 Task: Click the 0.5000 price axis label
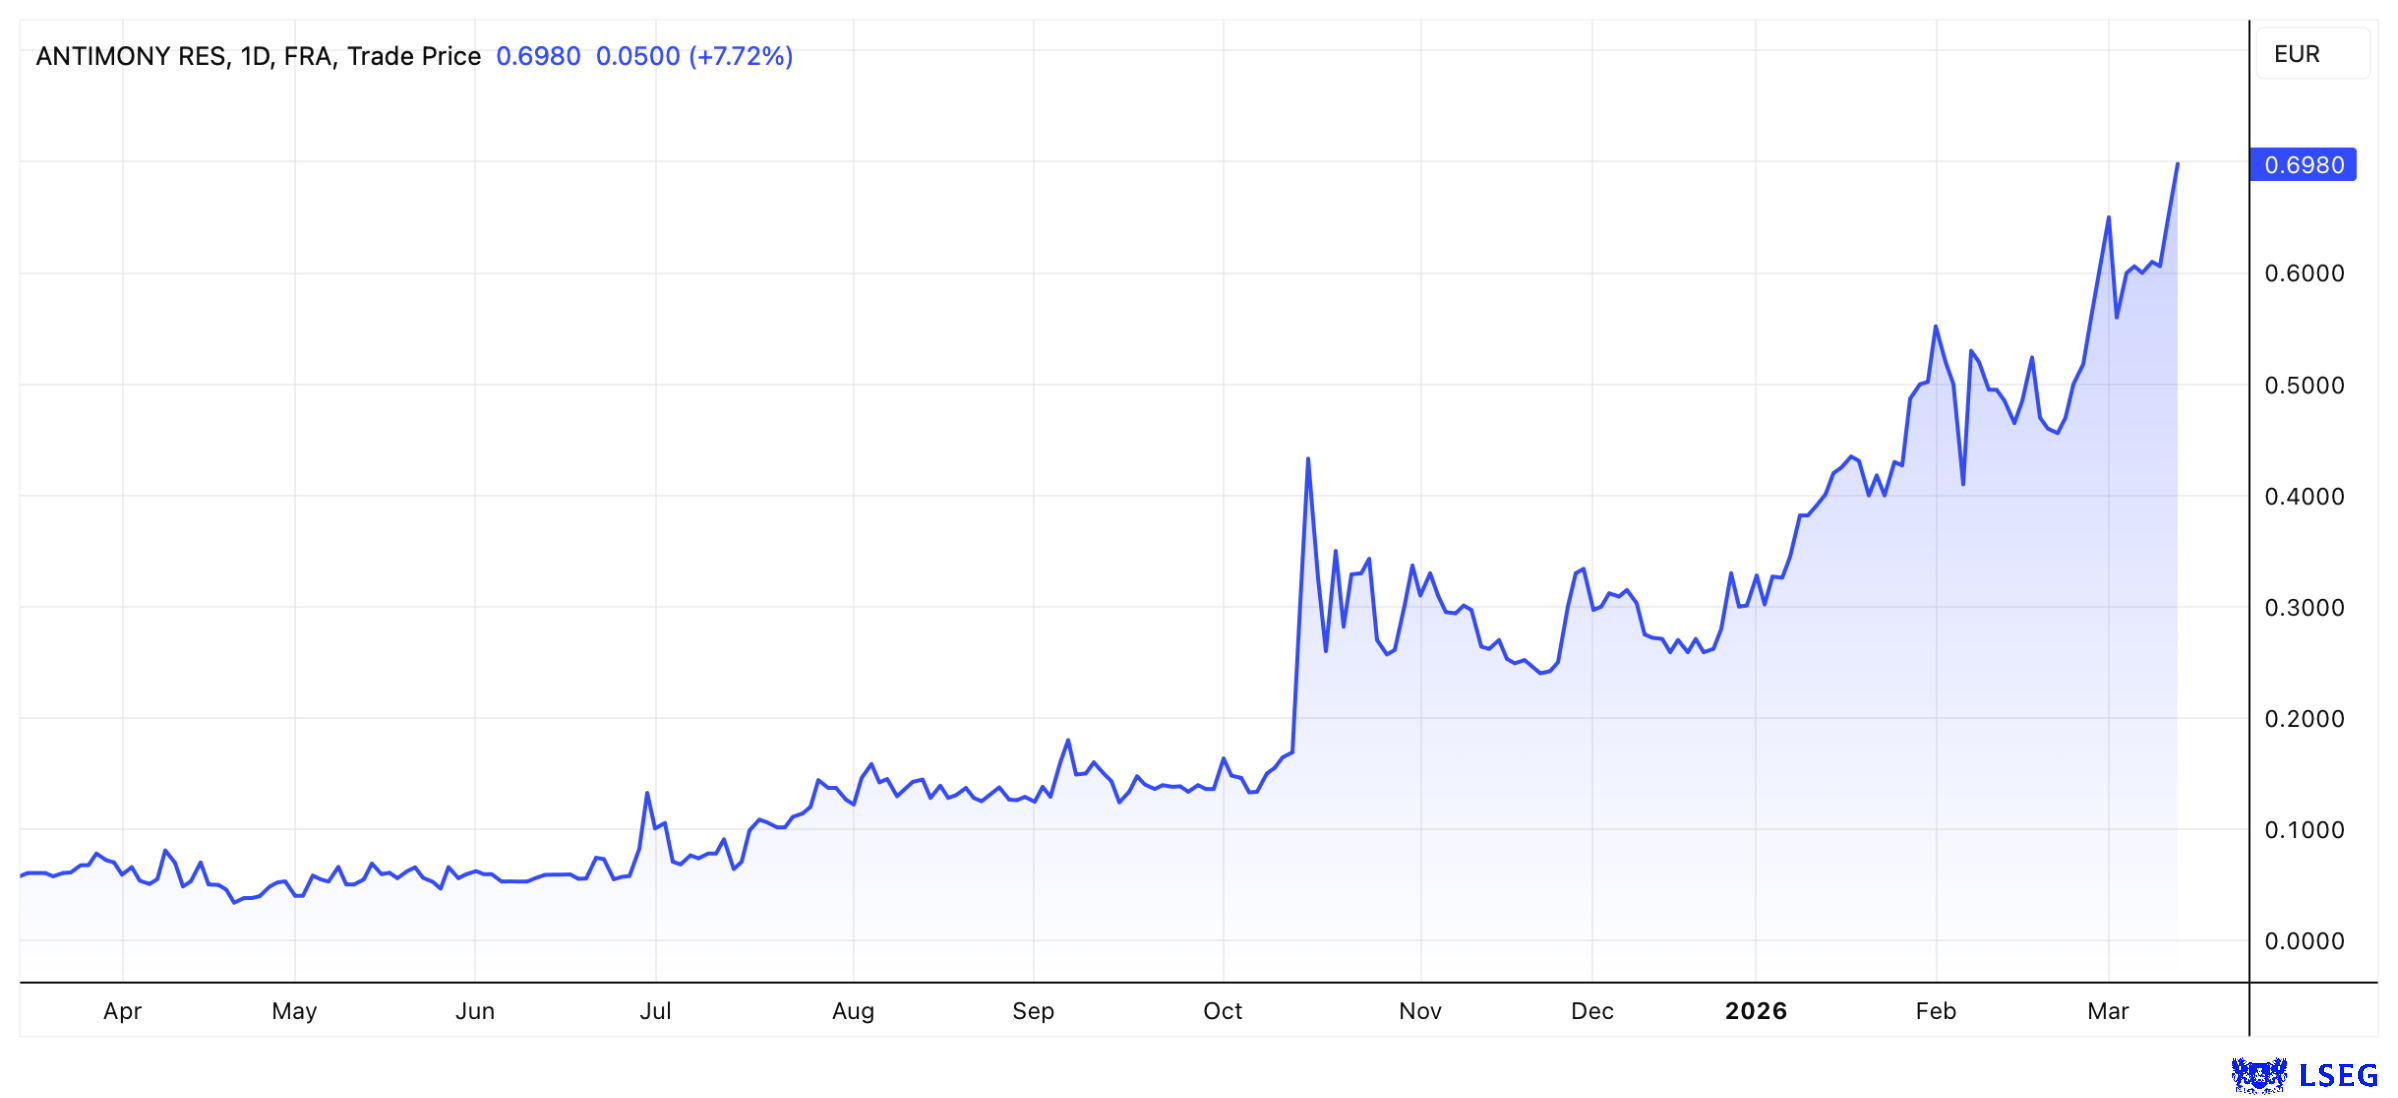(2303, 385)
